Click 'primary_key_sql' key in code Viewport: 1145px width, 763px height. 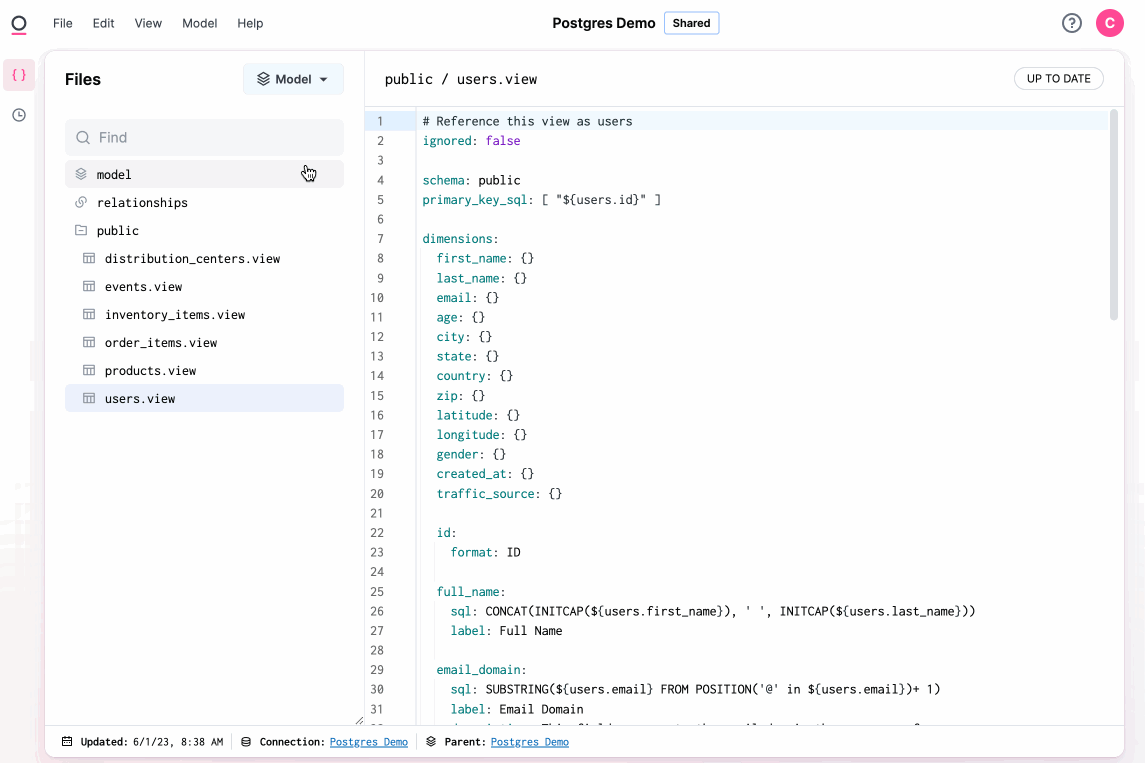click(x=475, y=200)
